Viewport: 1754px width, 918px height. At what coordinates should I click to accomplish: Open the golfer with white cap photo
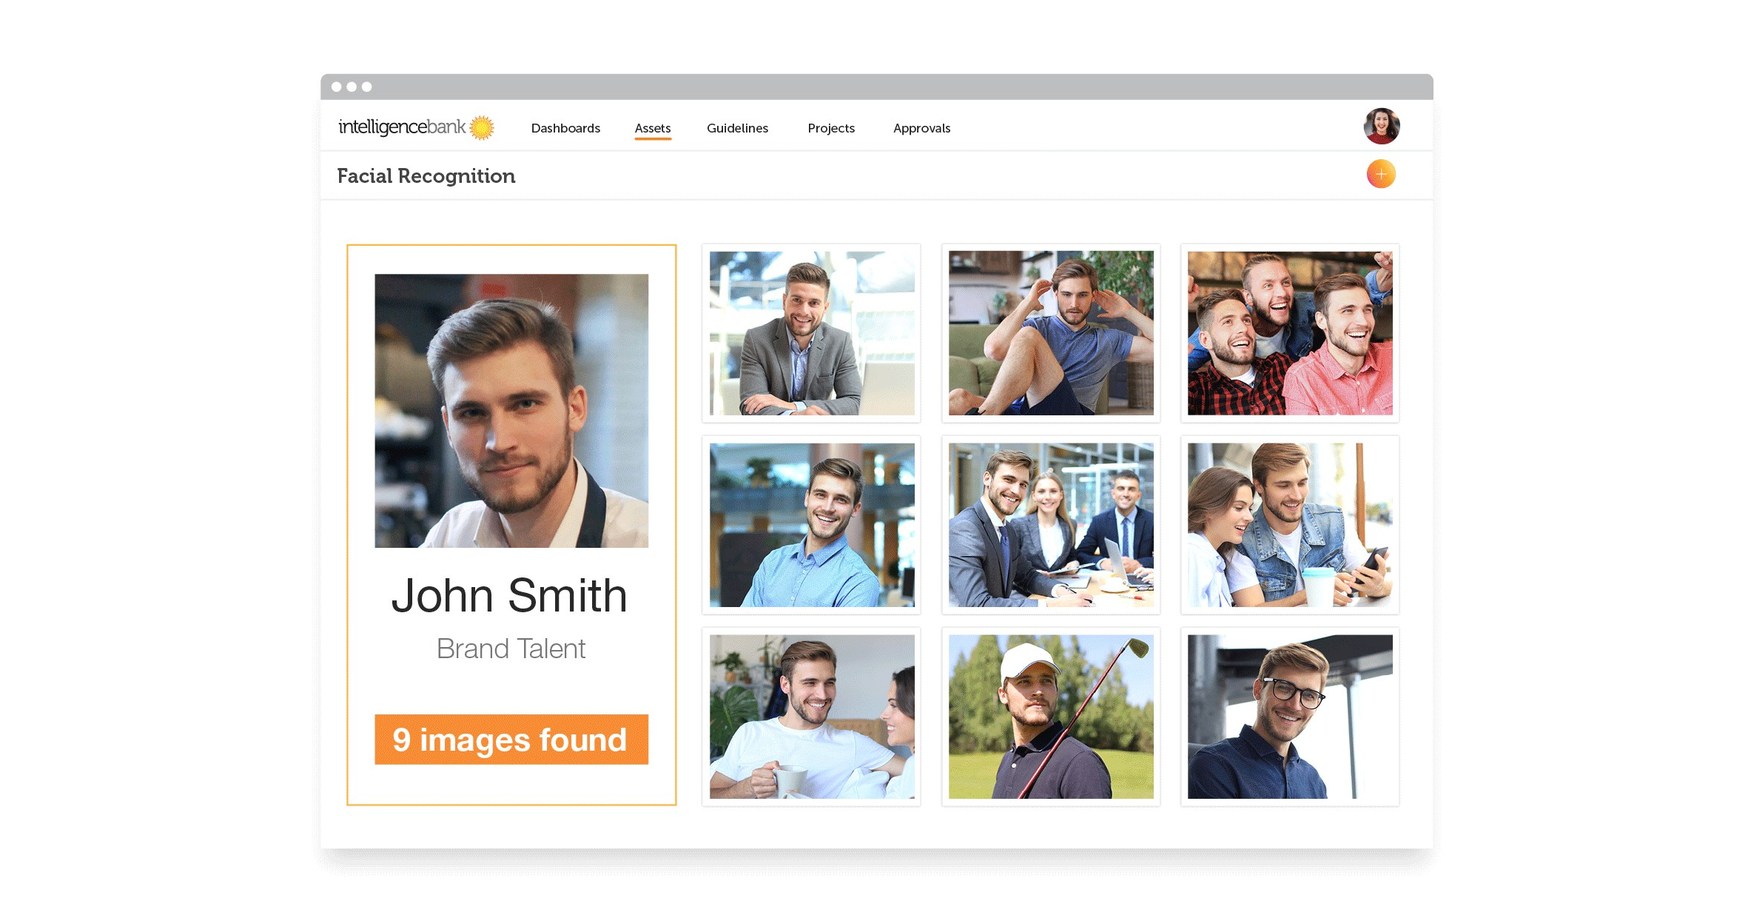click(x=1050, y=716)
